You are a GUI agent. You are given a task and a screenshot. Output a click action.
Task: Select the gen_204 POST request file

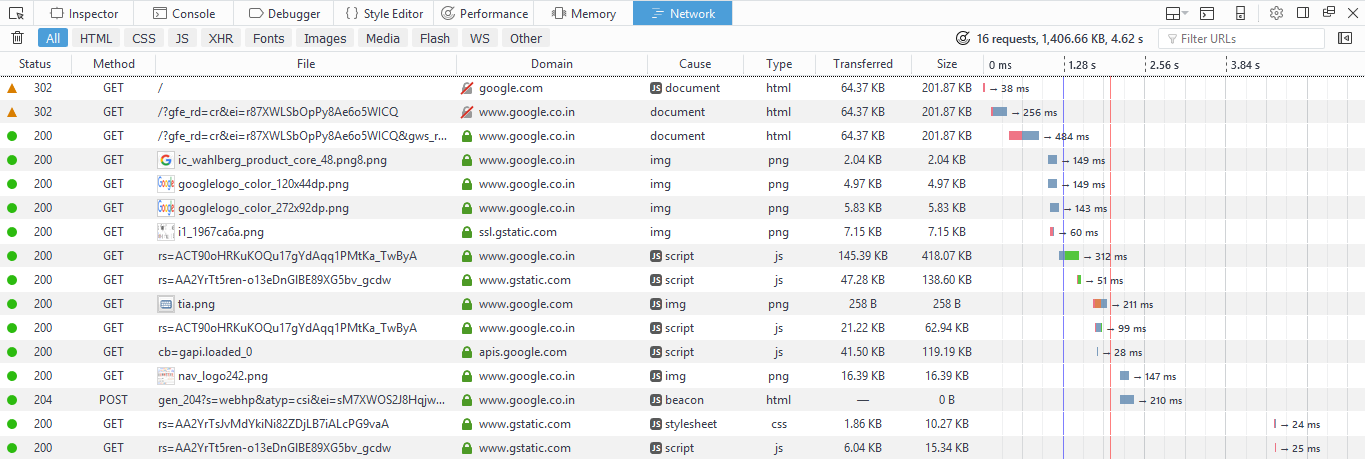click(301, 400)
